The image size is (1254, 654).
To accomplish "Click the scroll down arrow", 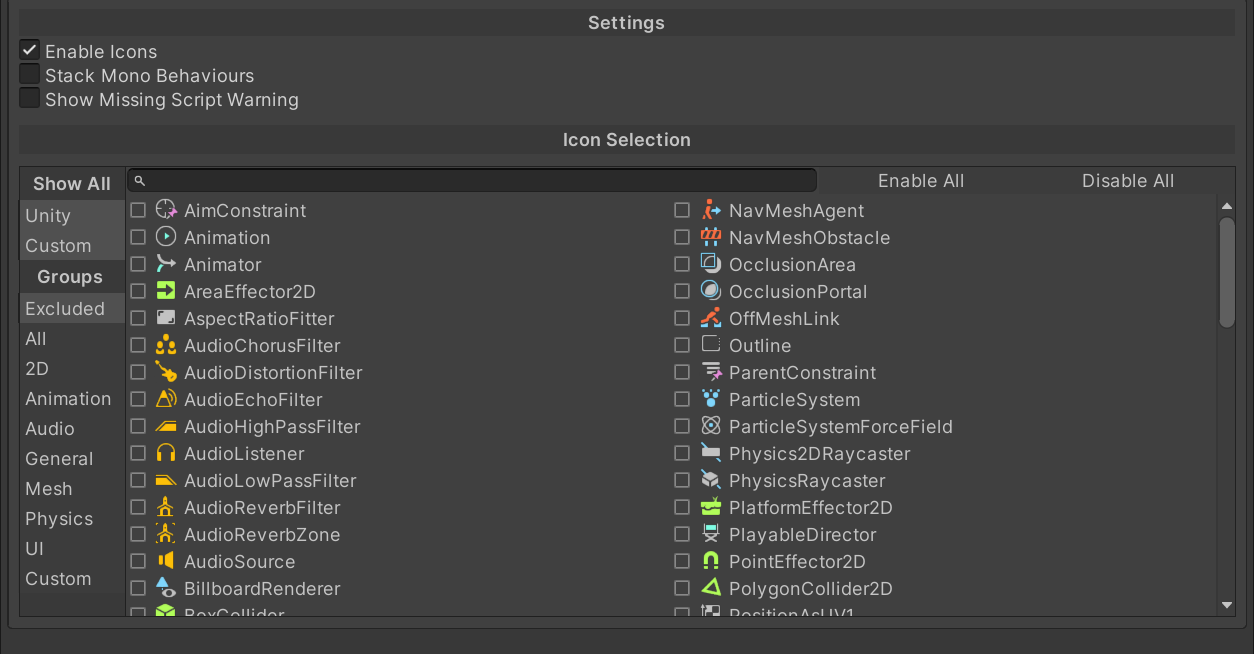I will coord(1227,605).
